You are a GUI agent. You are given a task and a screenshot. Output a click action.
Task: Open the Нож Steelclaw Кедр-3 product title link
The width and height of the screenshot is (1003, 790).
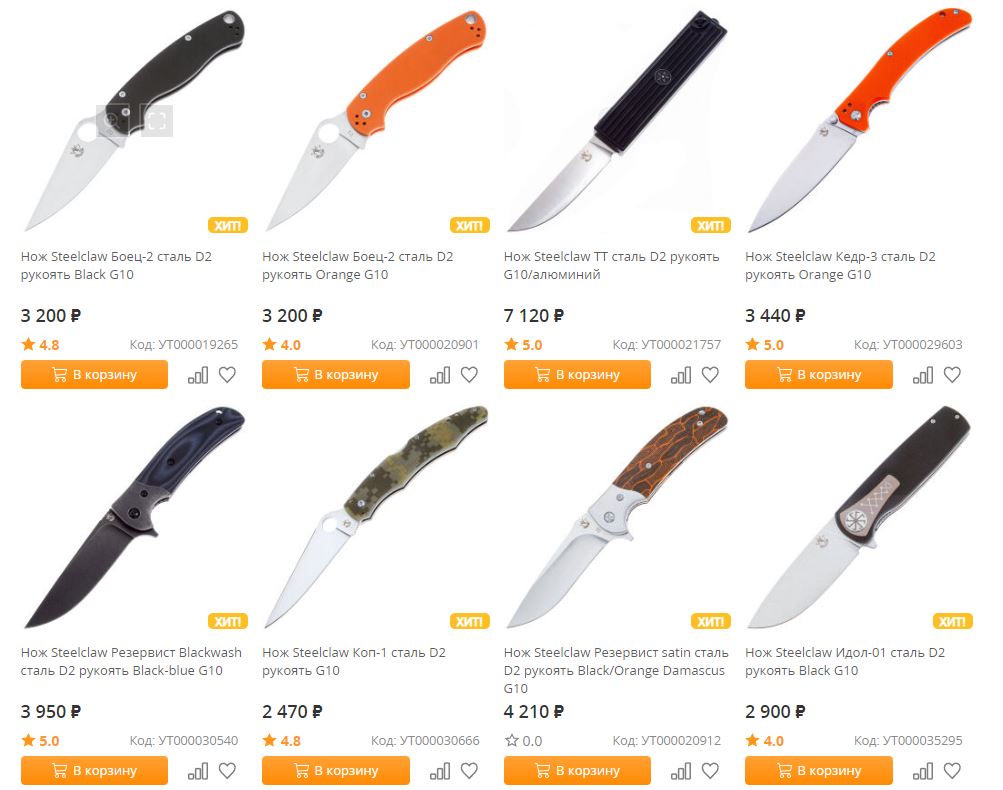click(x=840, y=265)
